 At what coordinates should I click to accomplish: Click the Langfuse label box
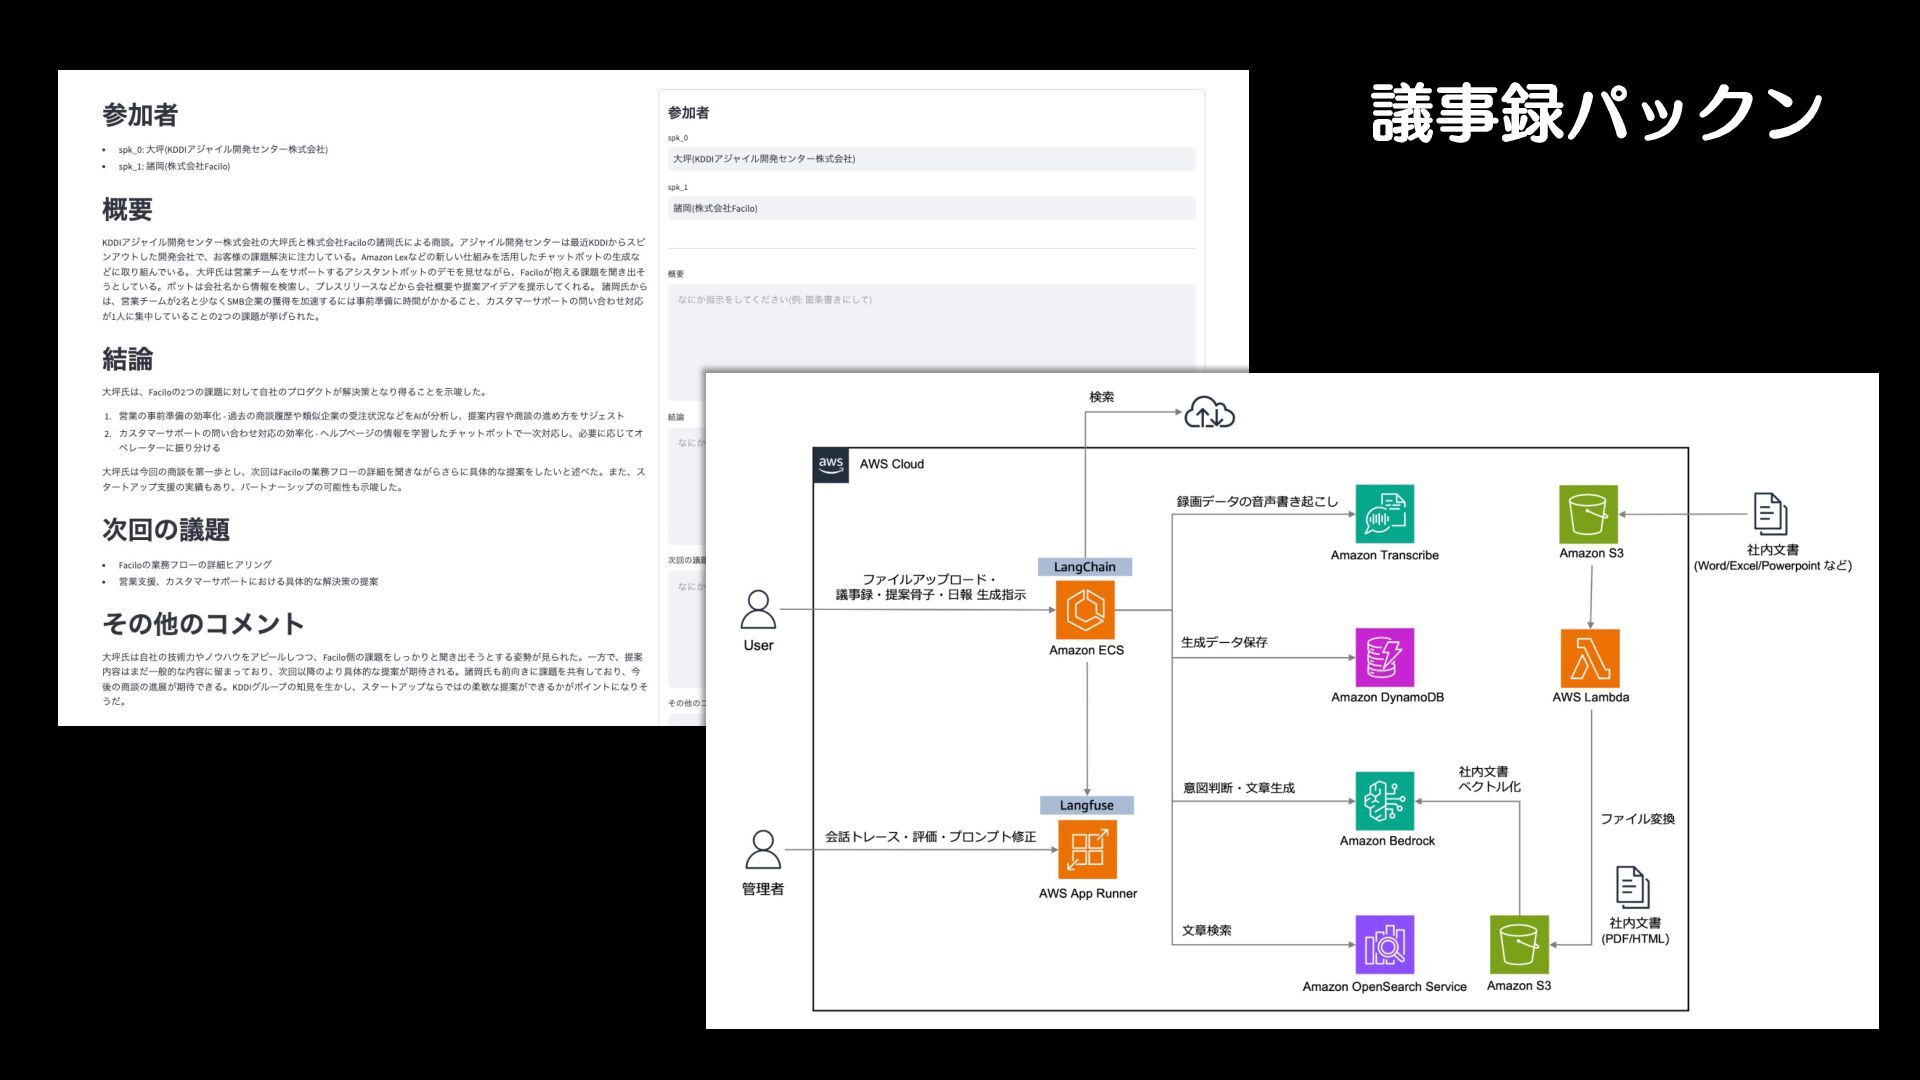[1087, 805]
